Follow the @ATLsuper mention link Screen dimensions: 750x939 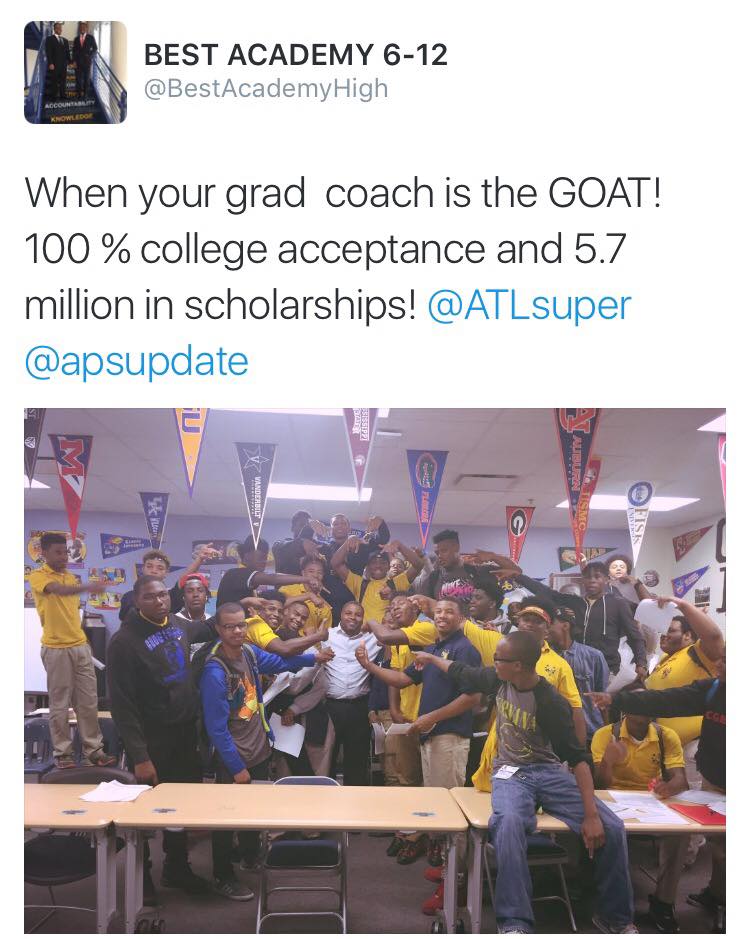click(530, 305)
